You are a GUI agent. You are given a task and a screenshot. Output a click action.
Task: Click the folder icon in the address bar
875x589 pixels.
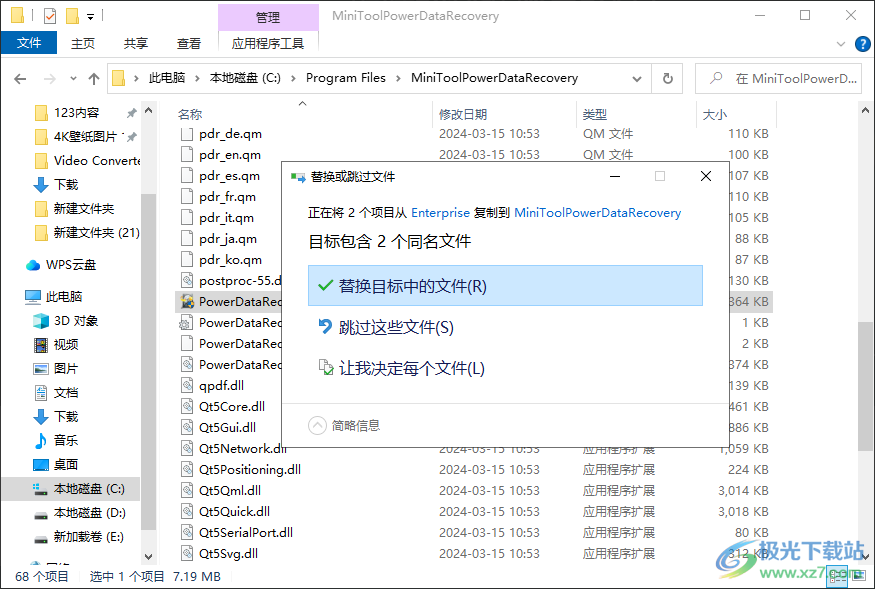[x=118, y=78]
